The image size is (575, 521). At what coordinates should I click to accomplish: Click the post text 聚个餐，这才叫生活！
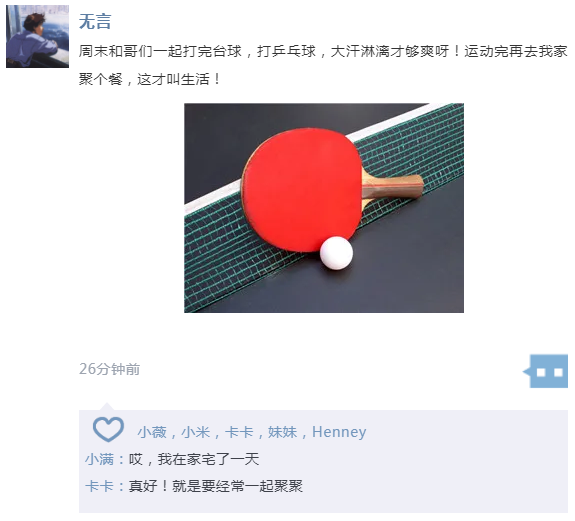click(150, 79)
